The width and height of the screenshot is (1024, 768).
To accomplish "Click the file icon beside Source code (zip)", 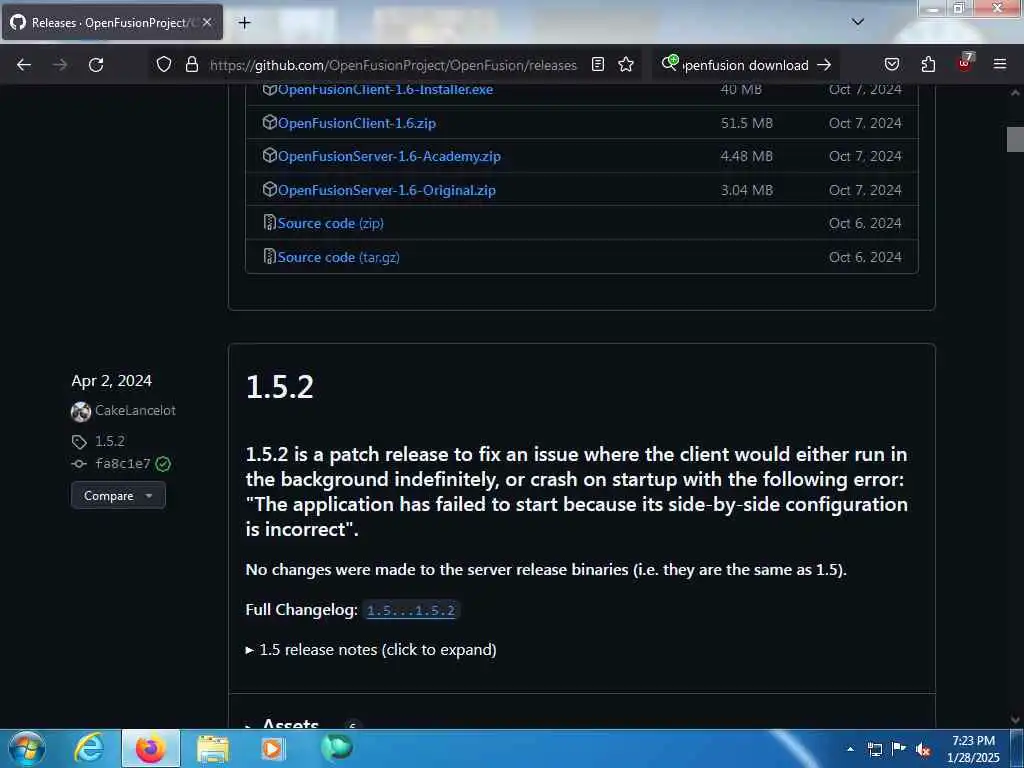I will pos(269,223).
